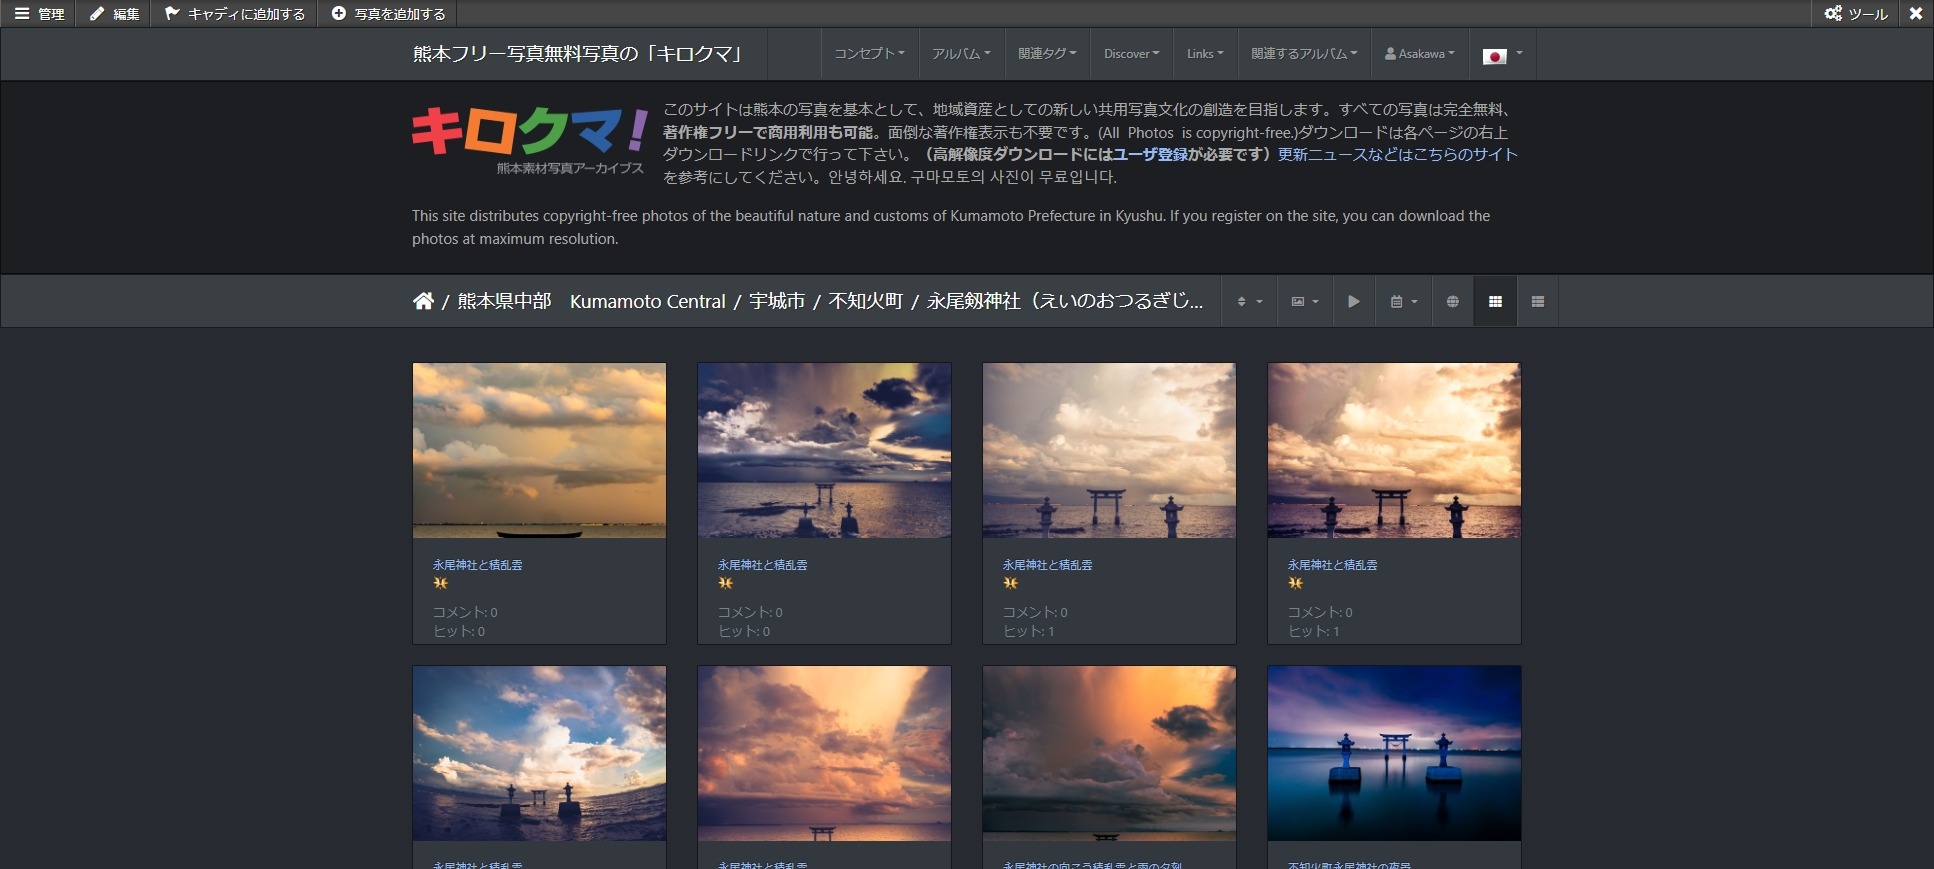Open the map view globe icon

[1452, 301]
